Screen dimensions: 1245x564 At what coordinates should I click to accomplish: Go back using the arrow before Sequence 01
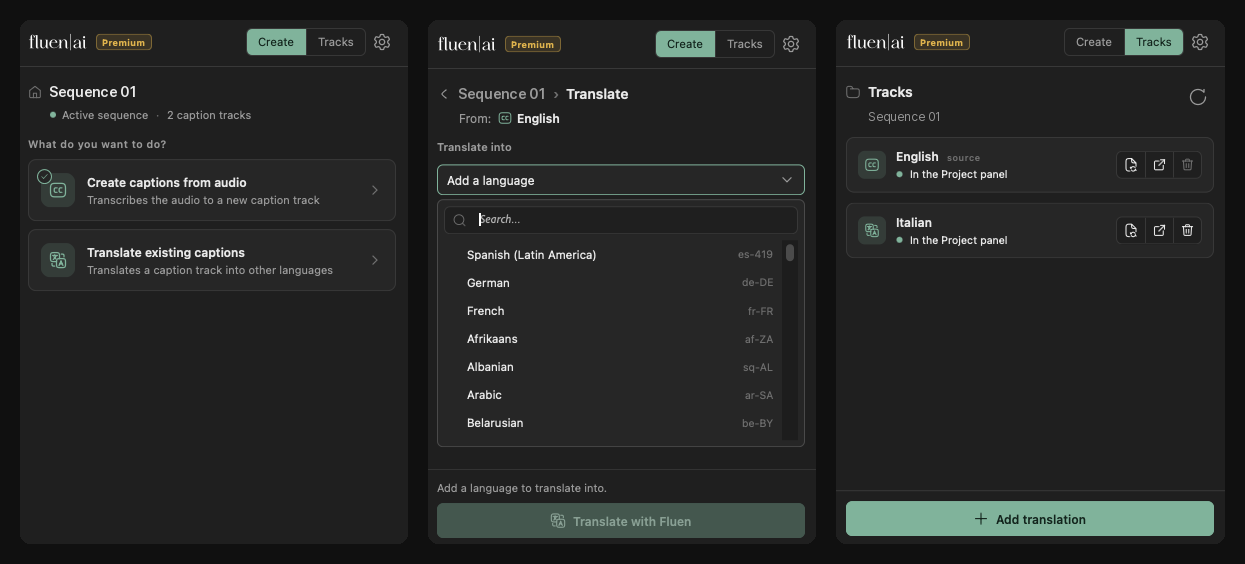444,94
